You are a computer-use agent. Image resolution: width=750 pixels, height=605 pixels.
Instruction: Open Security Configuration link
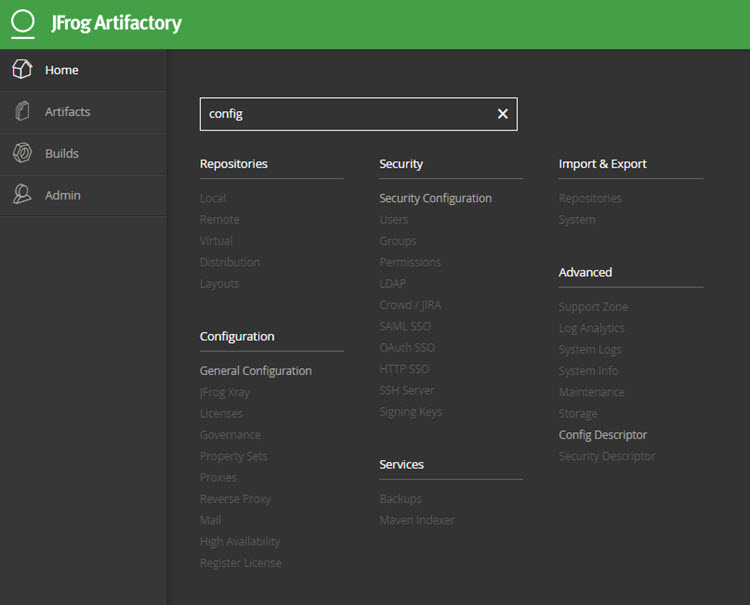point(435,198)
